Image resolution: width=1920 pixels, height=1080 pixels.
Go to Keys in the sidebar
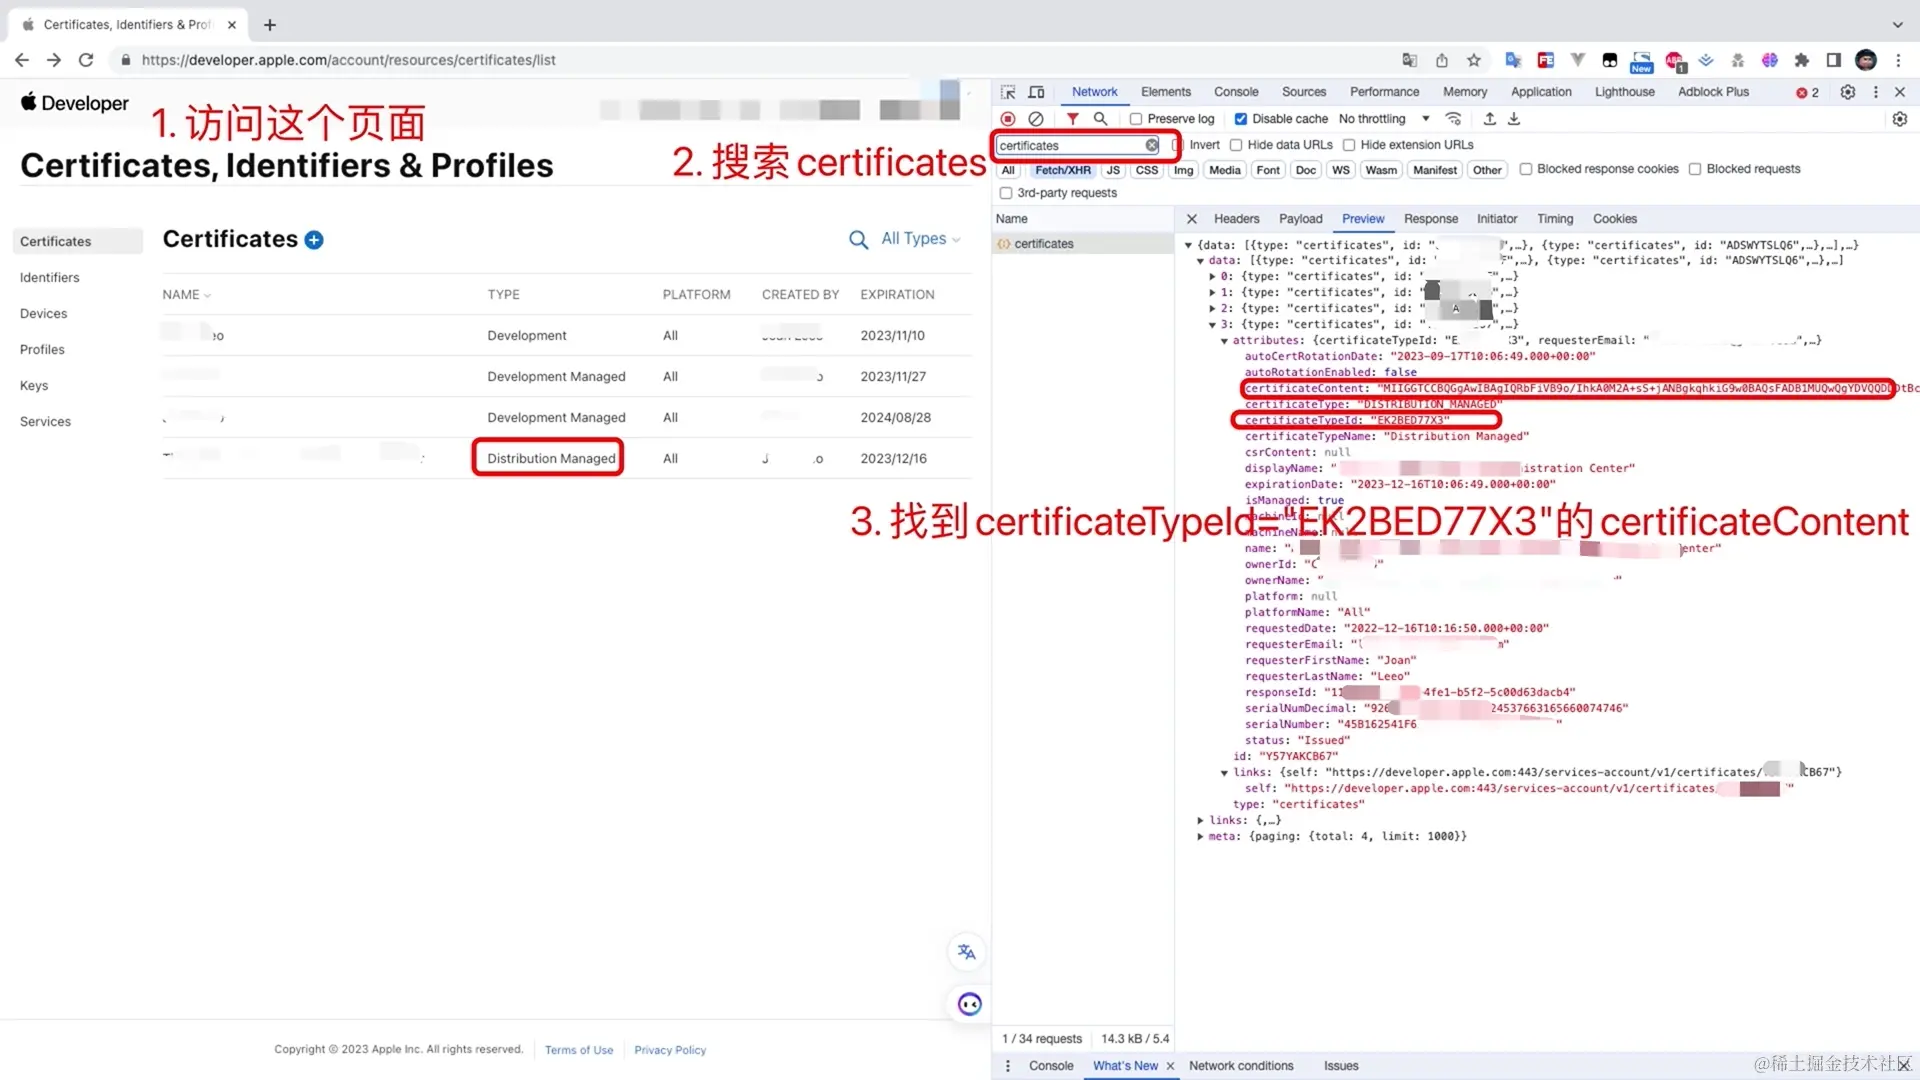coord(34,386)
